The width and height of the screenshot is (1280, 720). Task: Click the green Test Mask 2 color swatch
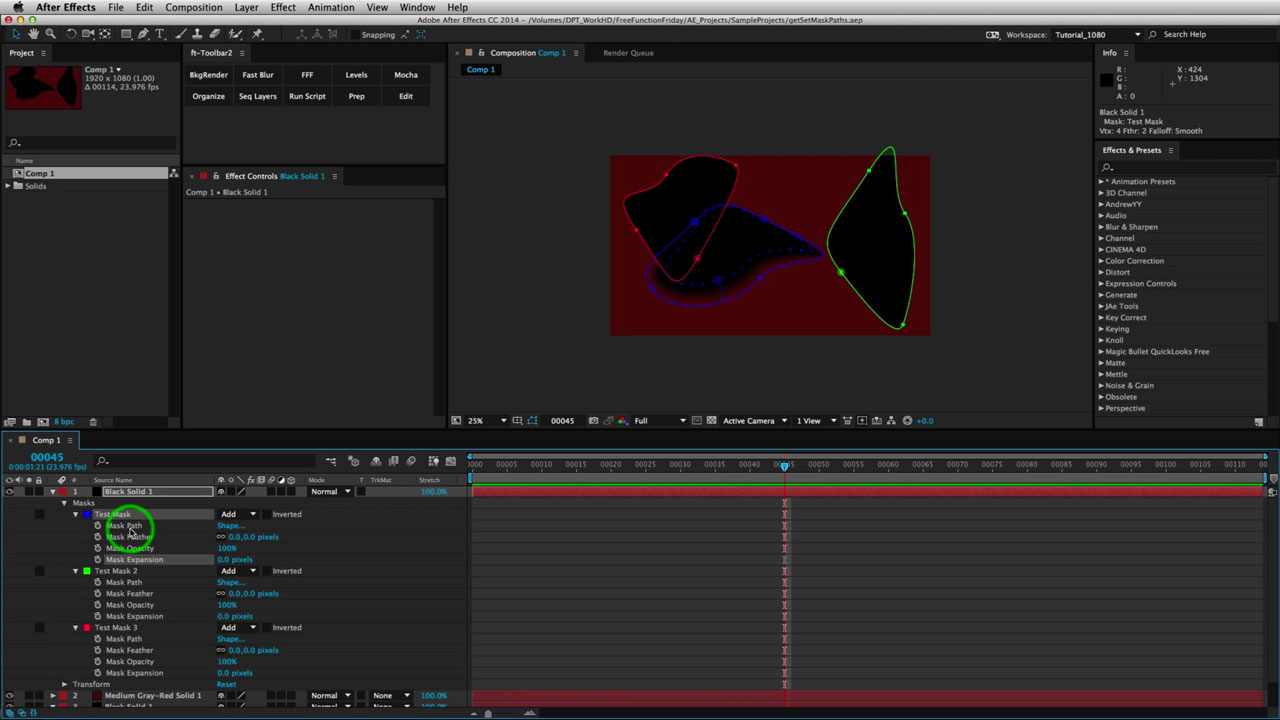pos(87,571)
